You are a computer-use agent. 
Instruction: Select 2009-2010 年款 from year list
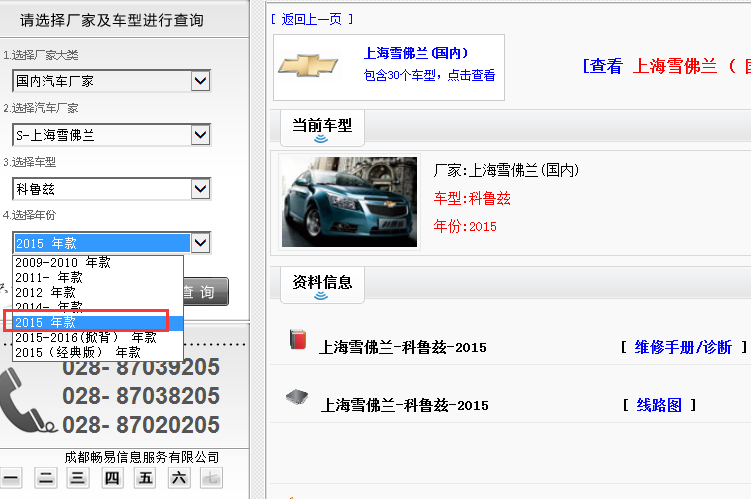[98, 262]
